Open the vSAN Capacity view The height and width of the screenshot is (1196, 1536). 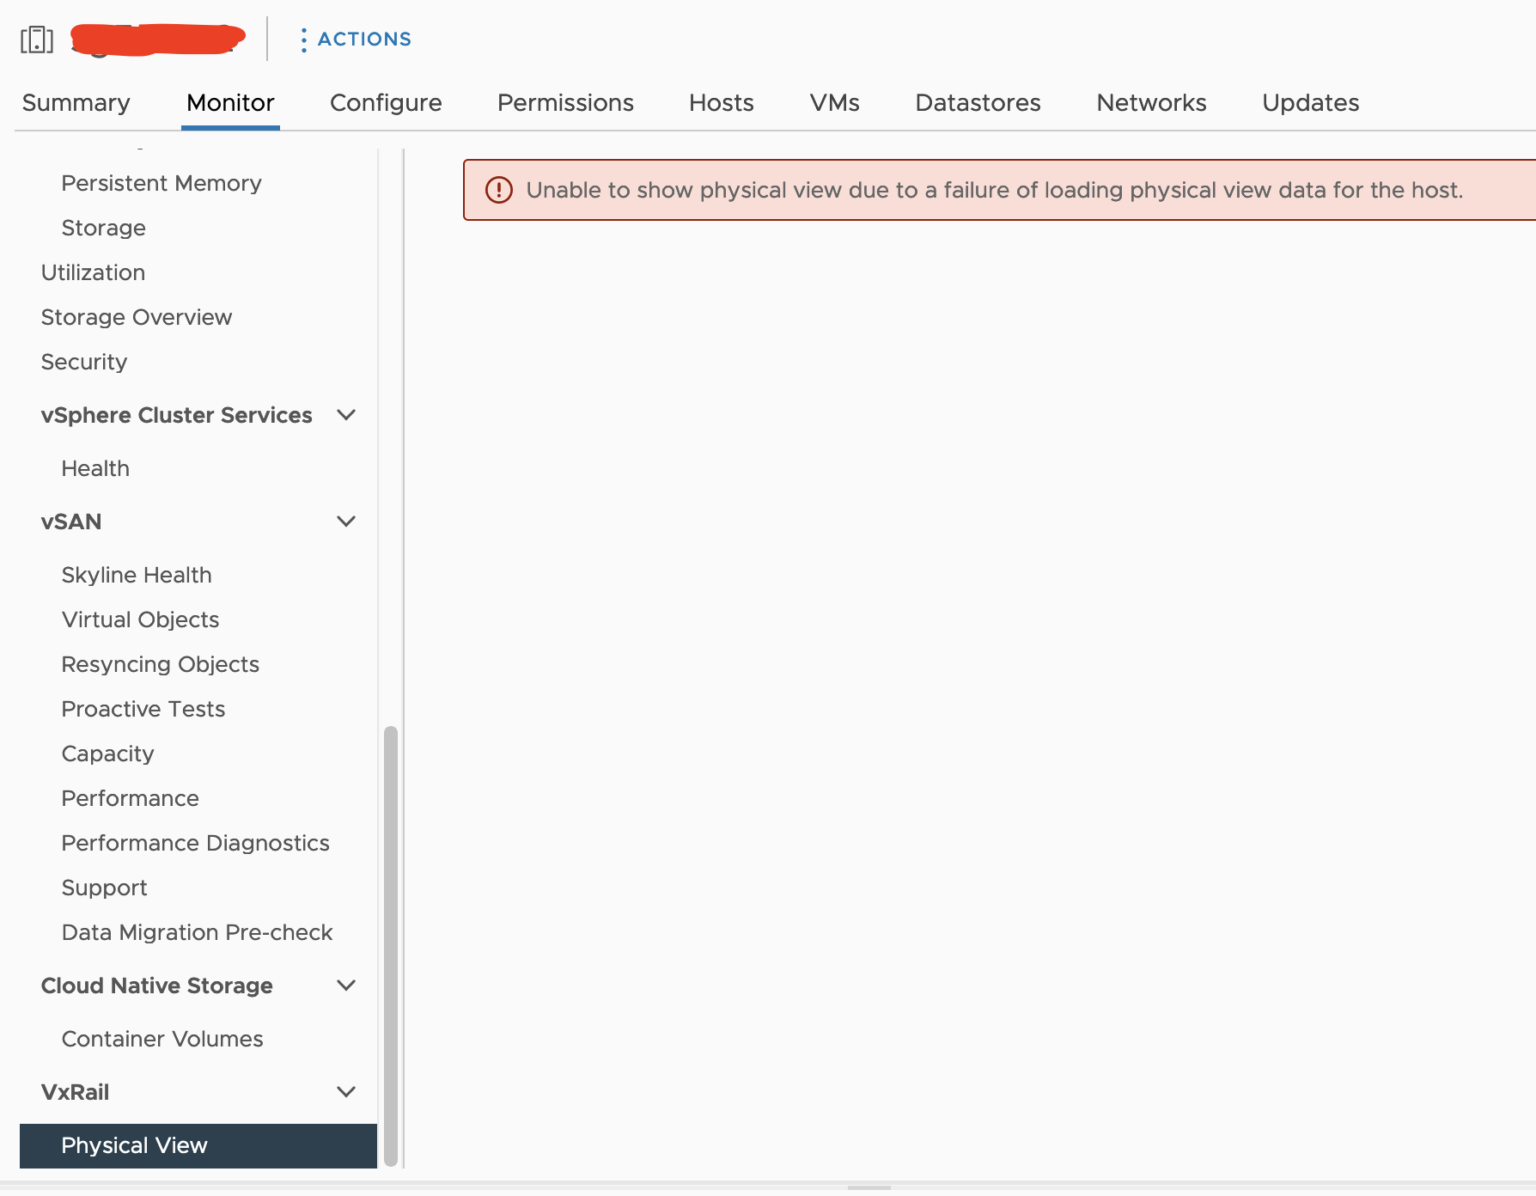click(107, 754)
